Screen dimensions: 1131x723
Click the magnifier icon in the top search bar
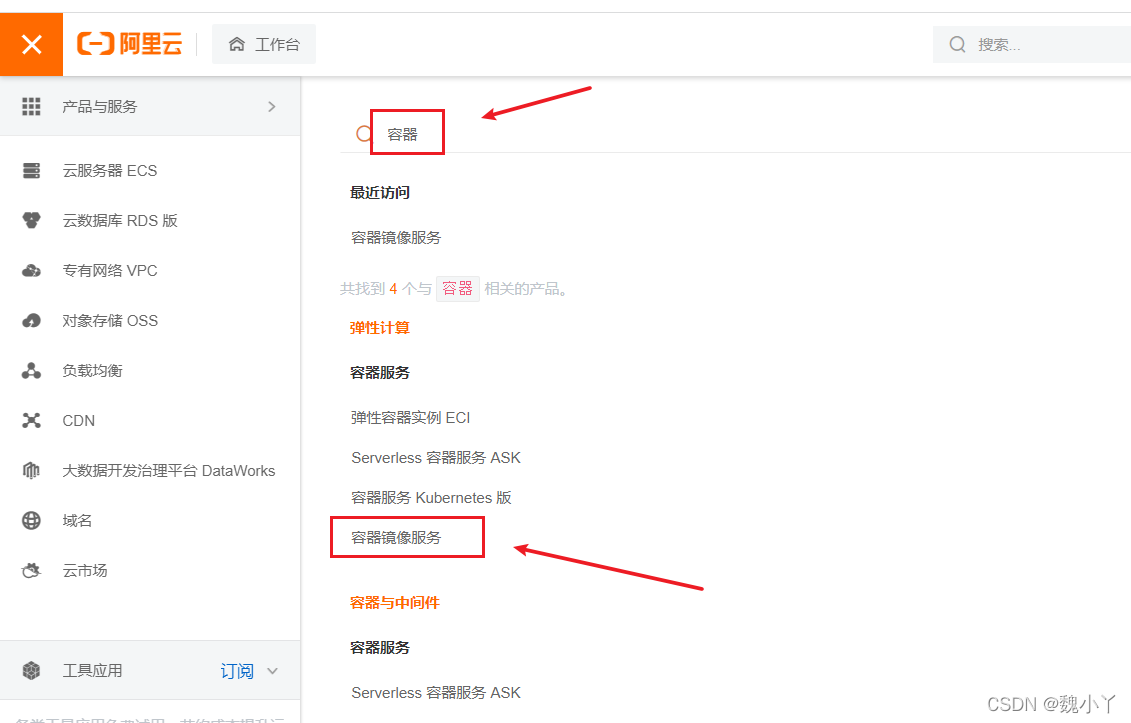[x=957, y=44]
